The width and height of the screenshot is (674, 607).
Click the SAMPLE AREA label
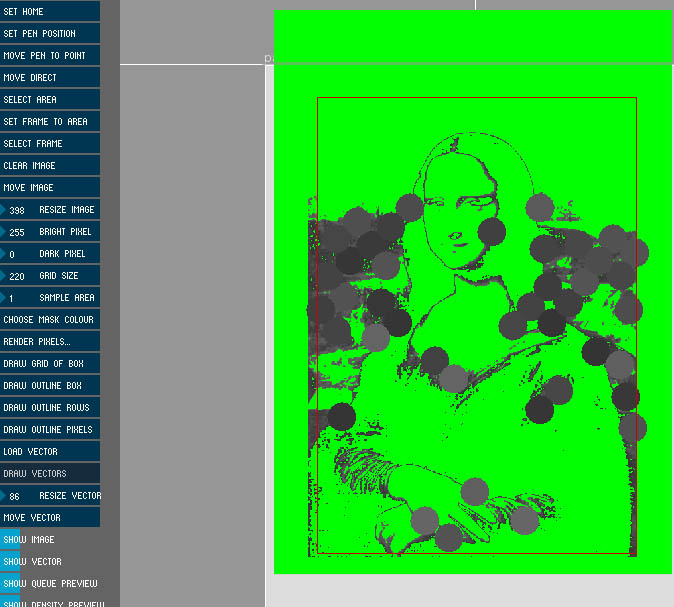[x=67, y=297]
